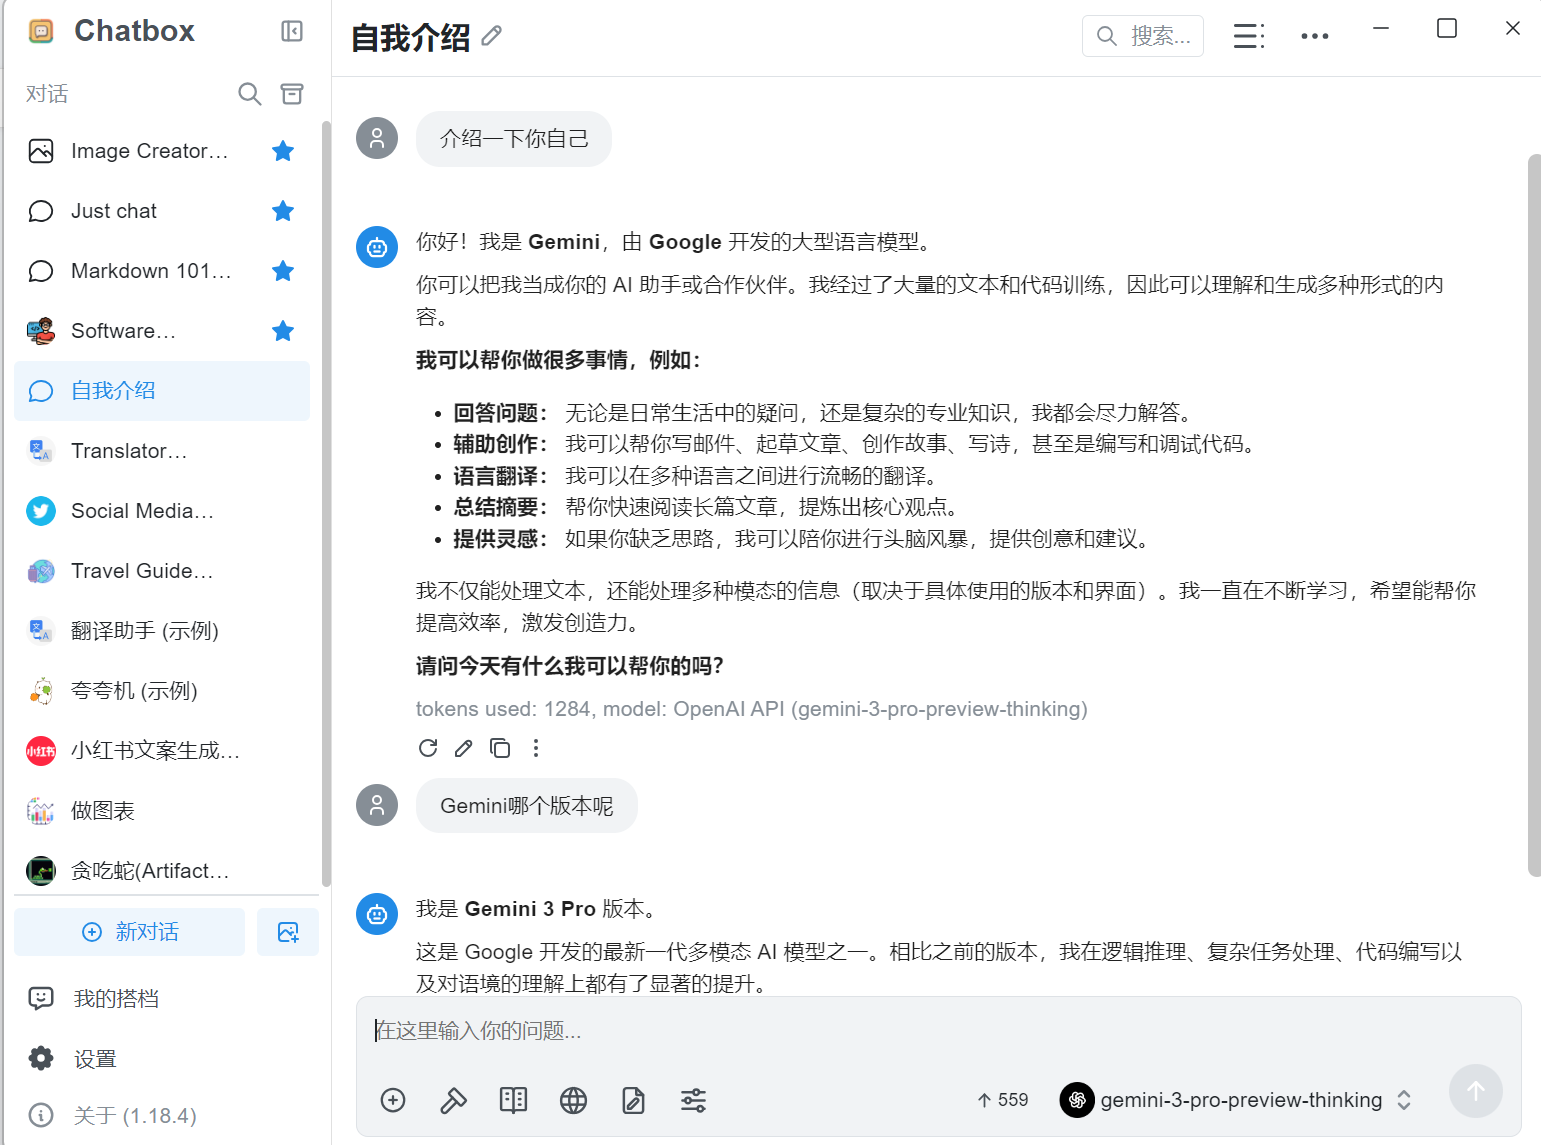
Task: Toggle the star on Software conversation
Action: pyautogui.click(x=283, y=331)
